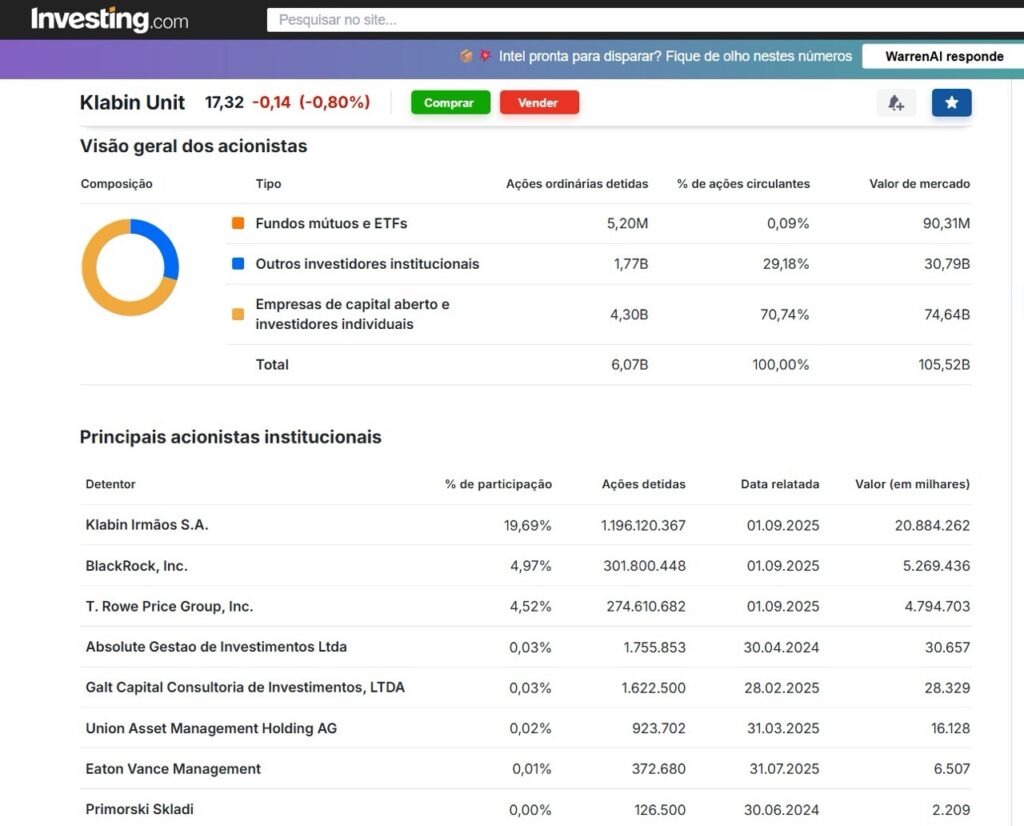The height and width of the screenshot is (826, 1024).
Task: Focus the Pesquisar no site search field
Action: tap(640, 20)
